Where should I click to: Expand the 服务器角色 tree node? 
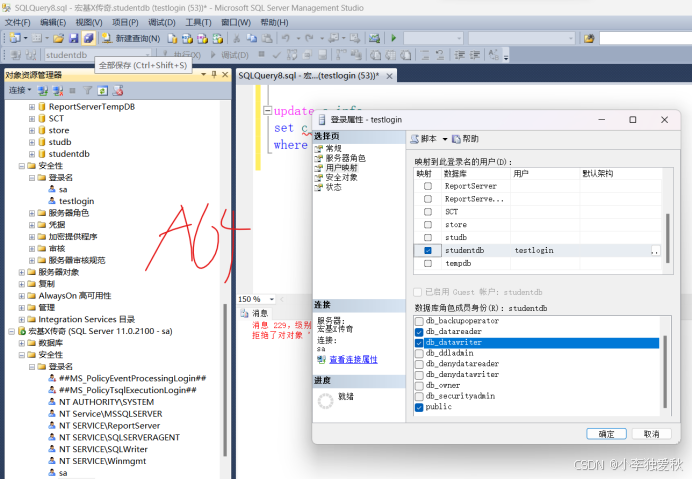[x=32, y=213]
